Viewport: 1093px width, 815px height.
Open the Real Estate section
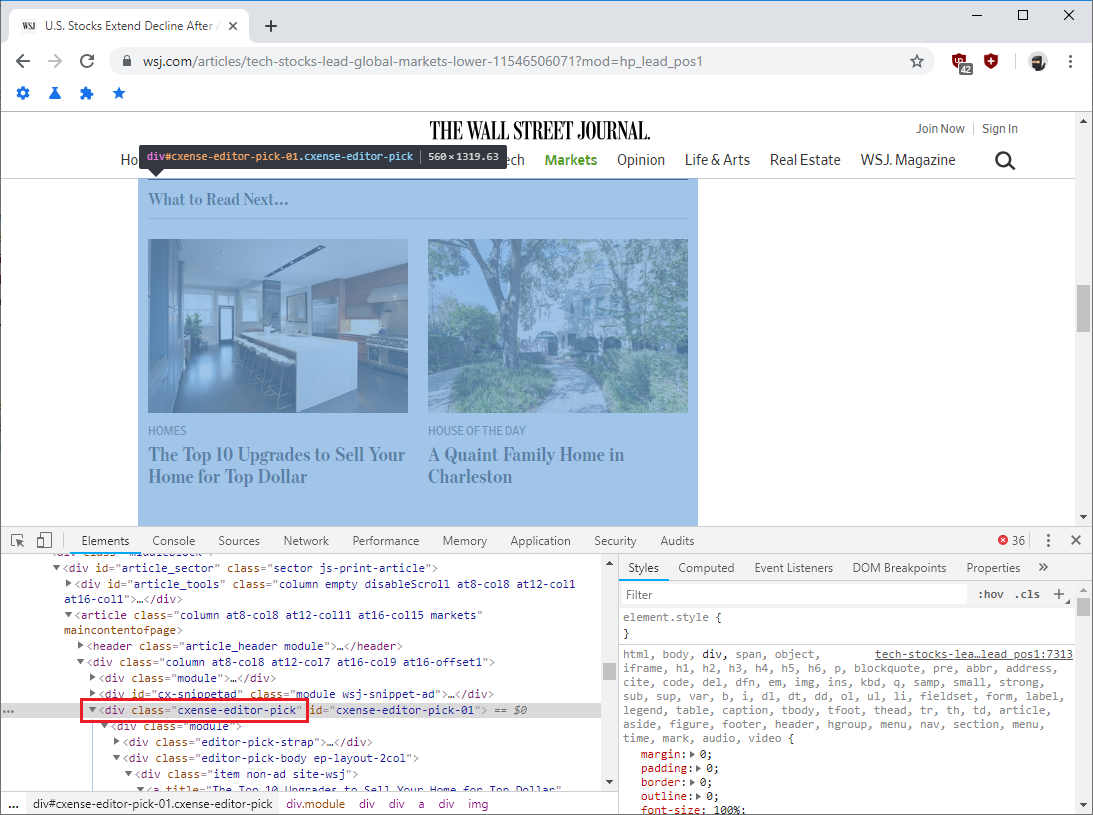(805, 160)
